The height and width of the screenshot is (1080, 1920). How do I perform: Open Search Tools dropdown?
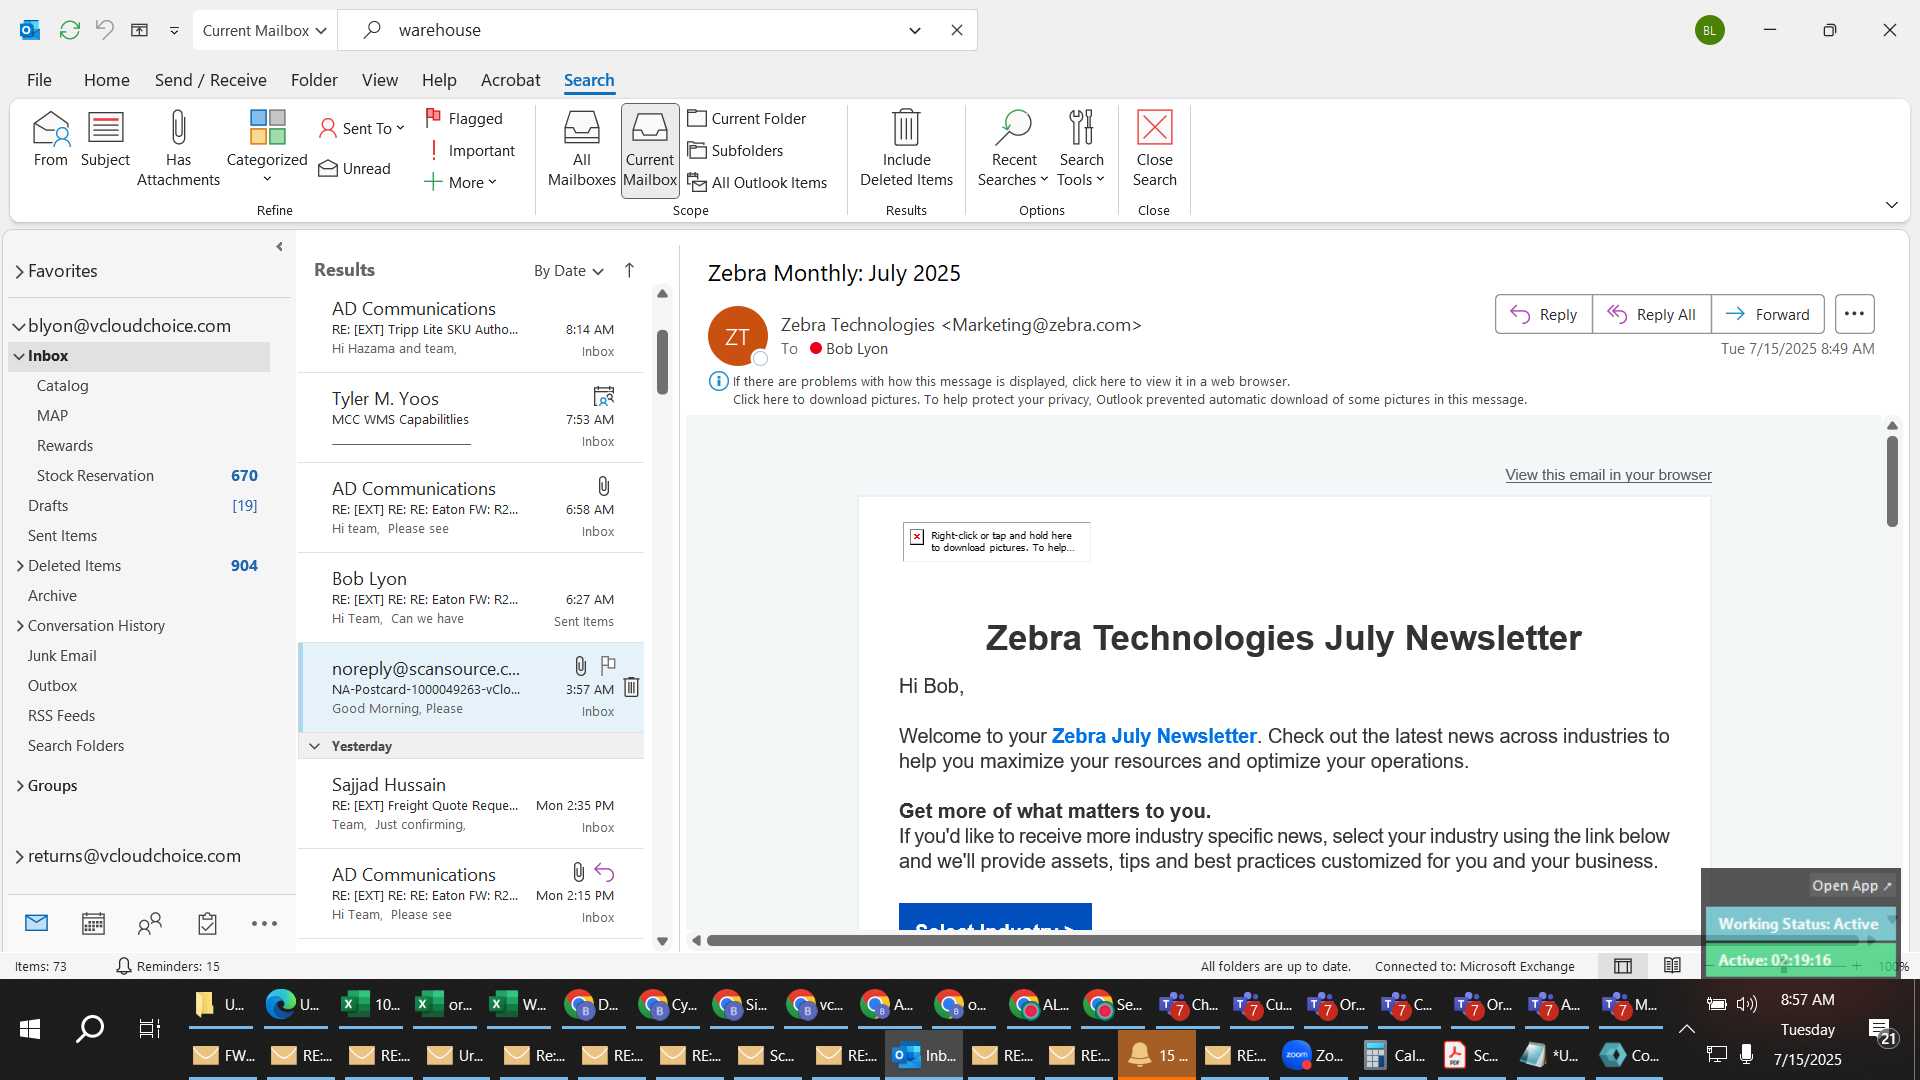click(1081, 148)
